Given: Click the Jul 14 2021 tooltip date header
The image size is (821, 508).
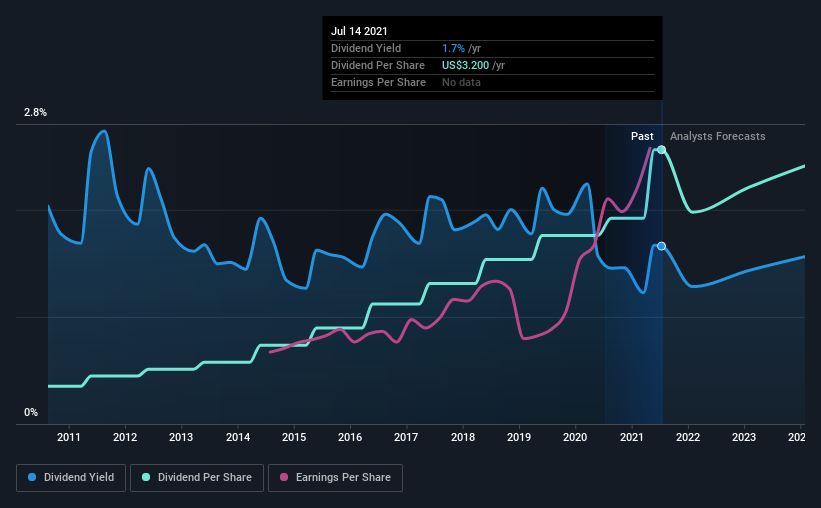Looking at the screenshot, I should tap(359, 31).
